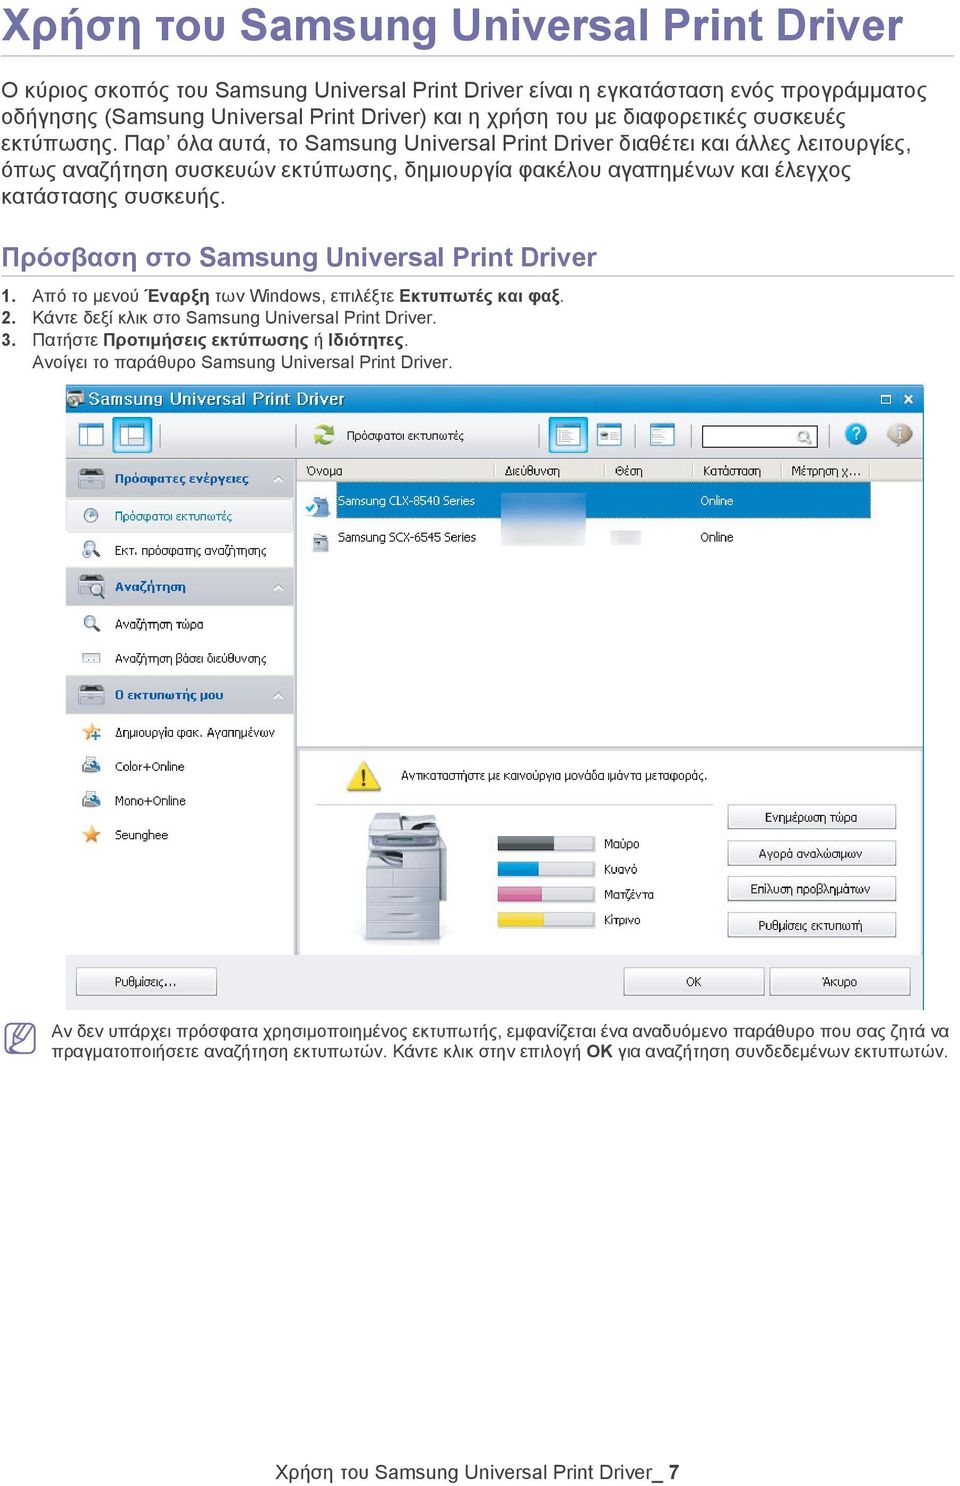Click the green refresh arrows icon
Image resolution: width=960 pixels, height=1486 pixels.
323,435
